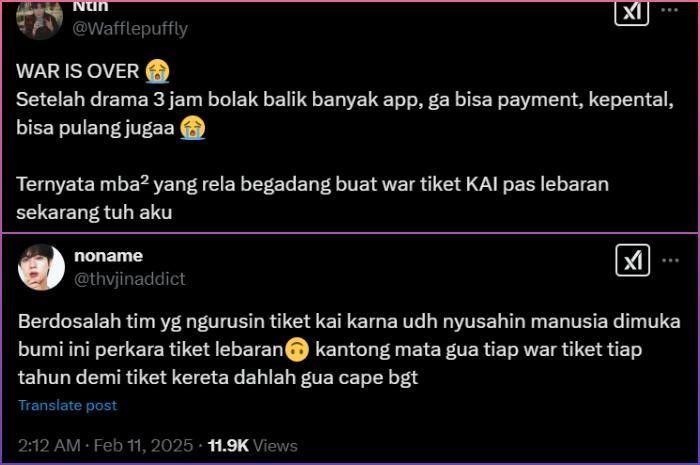Screen dimensions: 700x465
Task: Click the display name 'Ntin'
Action: click(91, 7)
